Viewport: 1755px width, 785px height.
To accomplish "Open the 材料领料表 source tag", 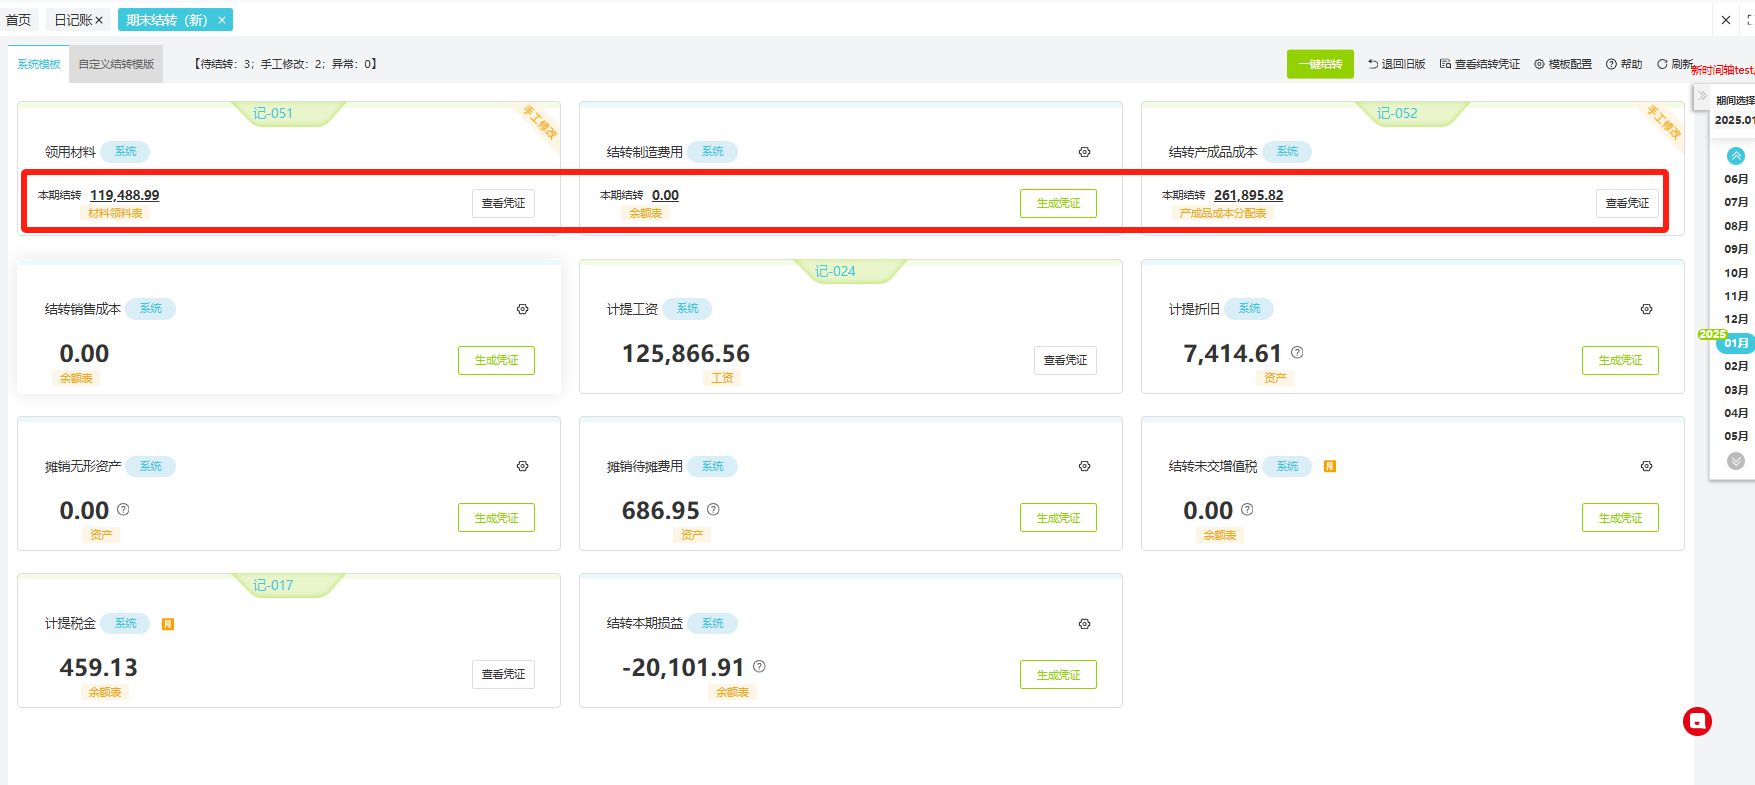I will click(115, 213).
